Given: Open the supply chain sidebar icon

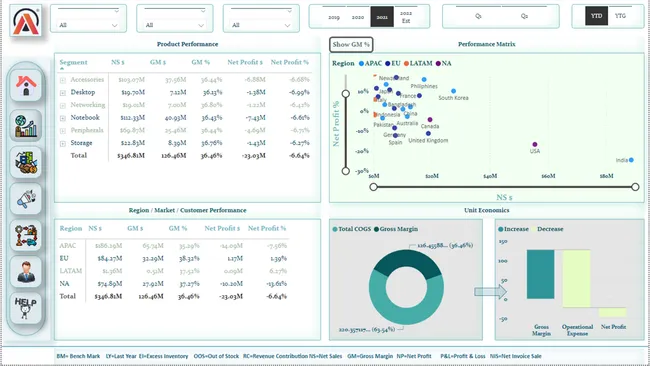Looking at the screenshot, I should click(26, 235).
